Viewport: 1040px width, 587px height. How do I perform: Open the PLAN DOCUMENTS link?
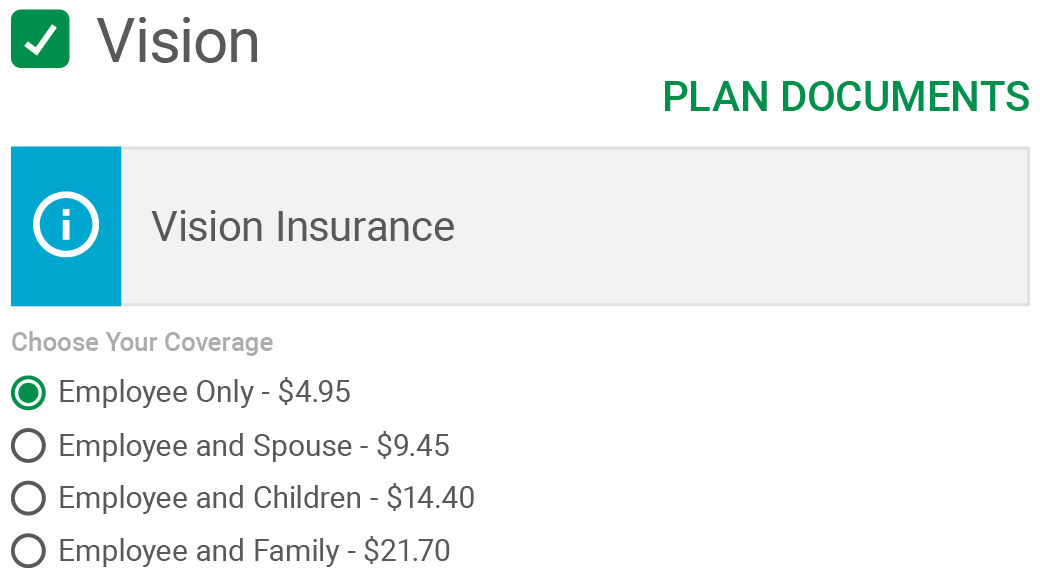coord(846,97)
